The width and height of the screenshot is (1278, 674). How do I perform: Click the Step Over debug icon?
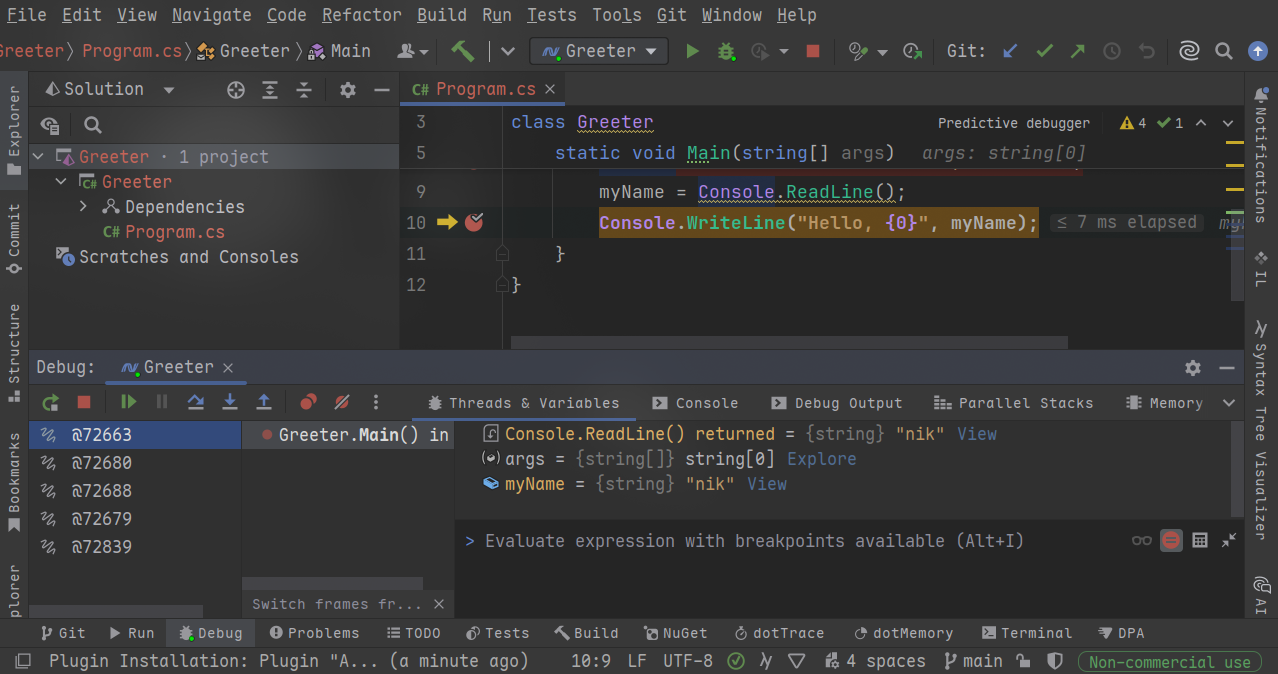(196, 402)
